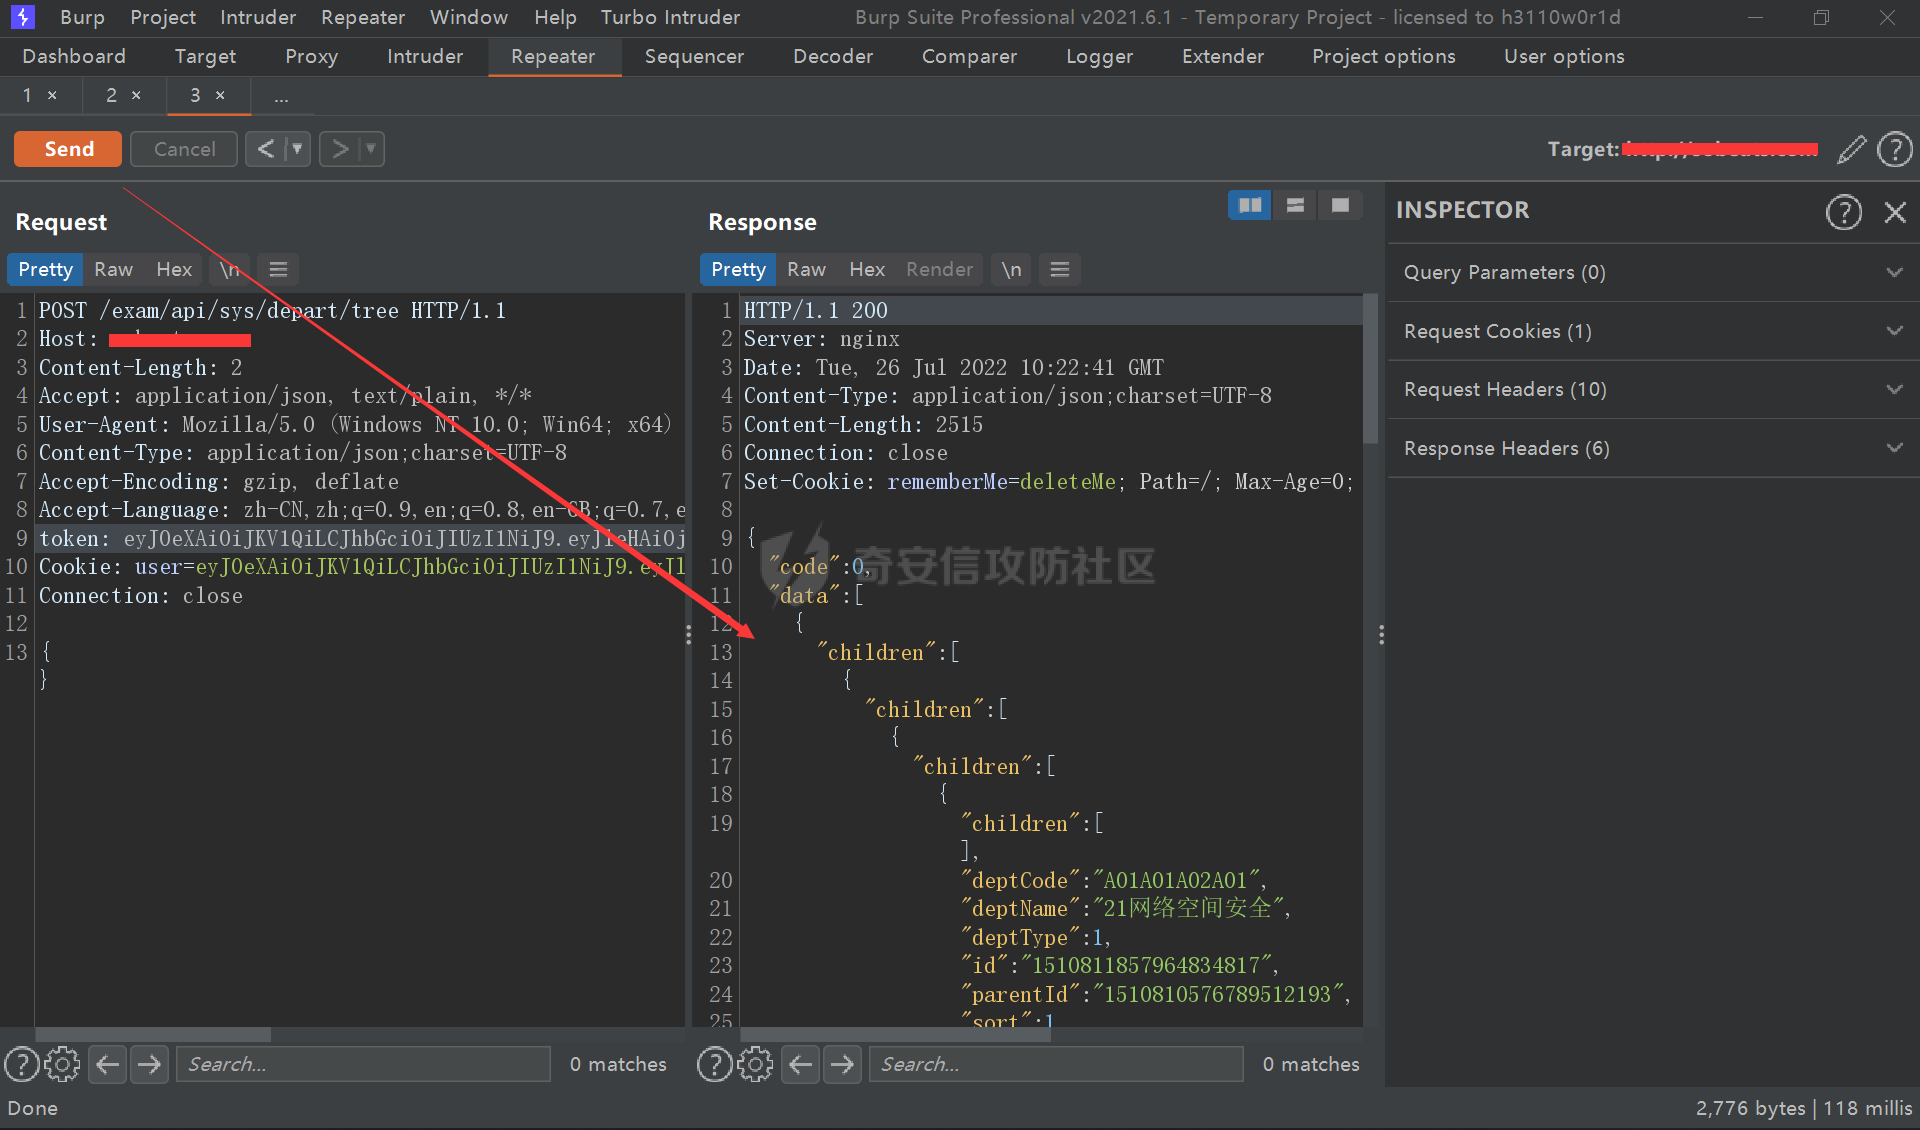Expand Request Cookies (1) section
The image size is (1920, 1130).
coord(1654,331)
